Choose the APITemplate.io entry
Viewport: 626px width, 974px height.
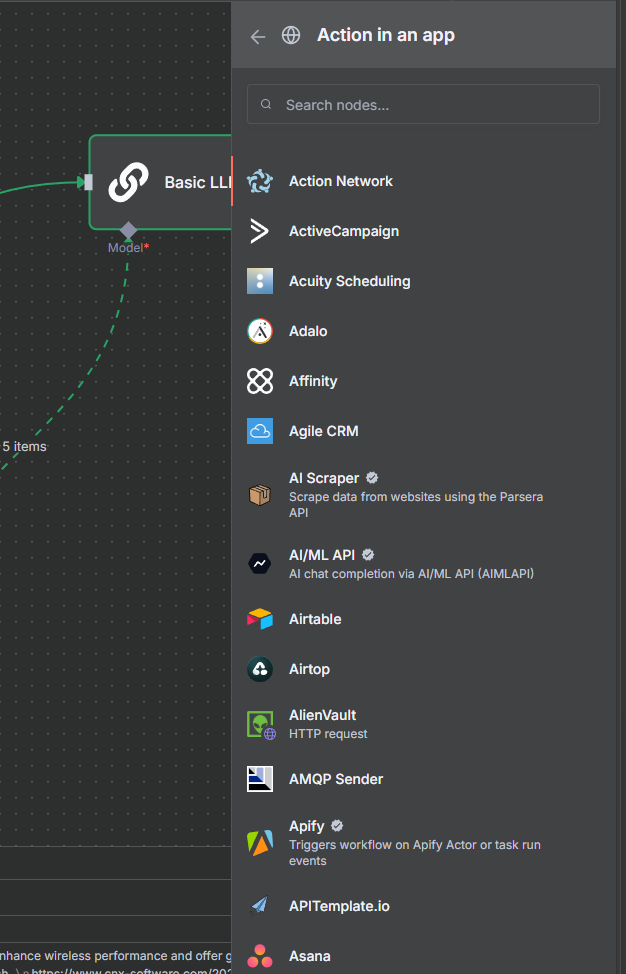click(423, 906)
